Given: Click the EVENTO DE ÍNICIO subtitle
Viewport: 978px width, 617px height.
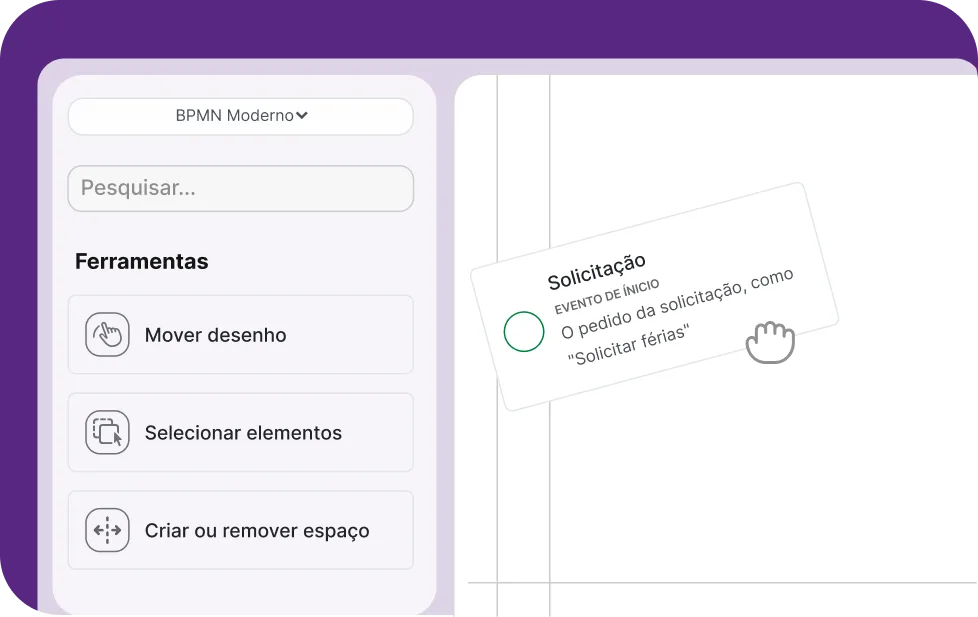Looking at the screenshot, I should [606, 297].
